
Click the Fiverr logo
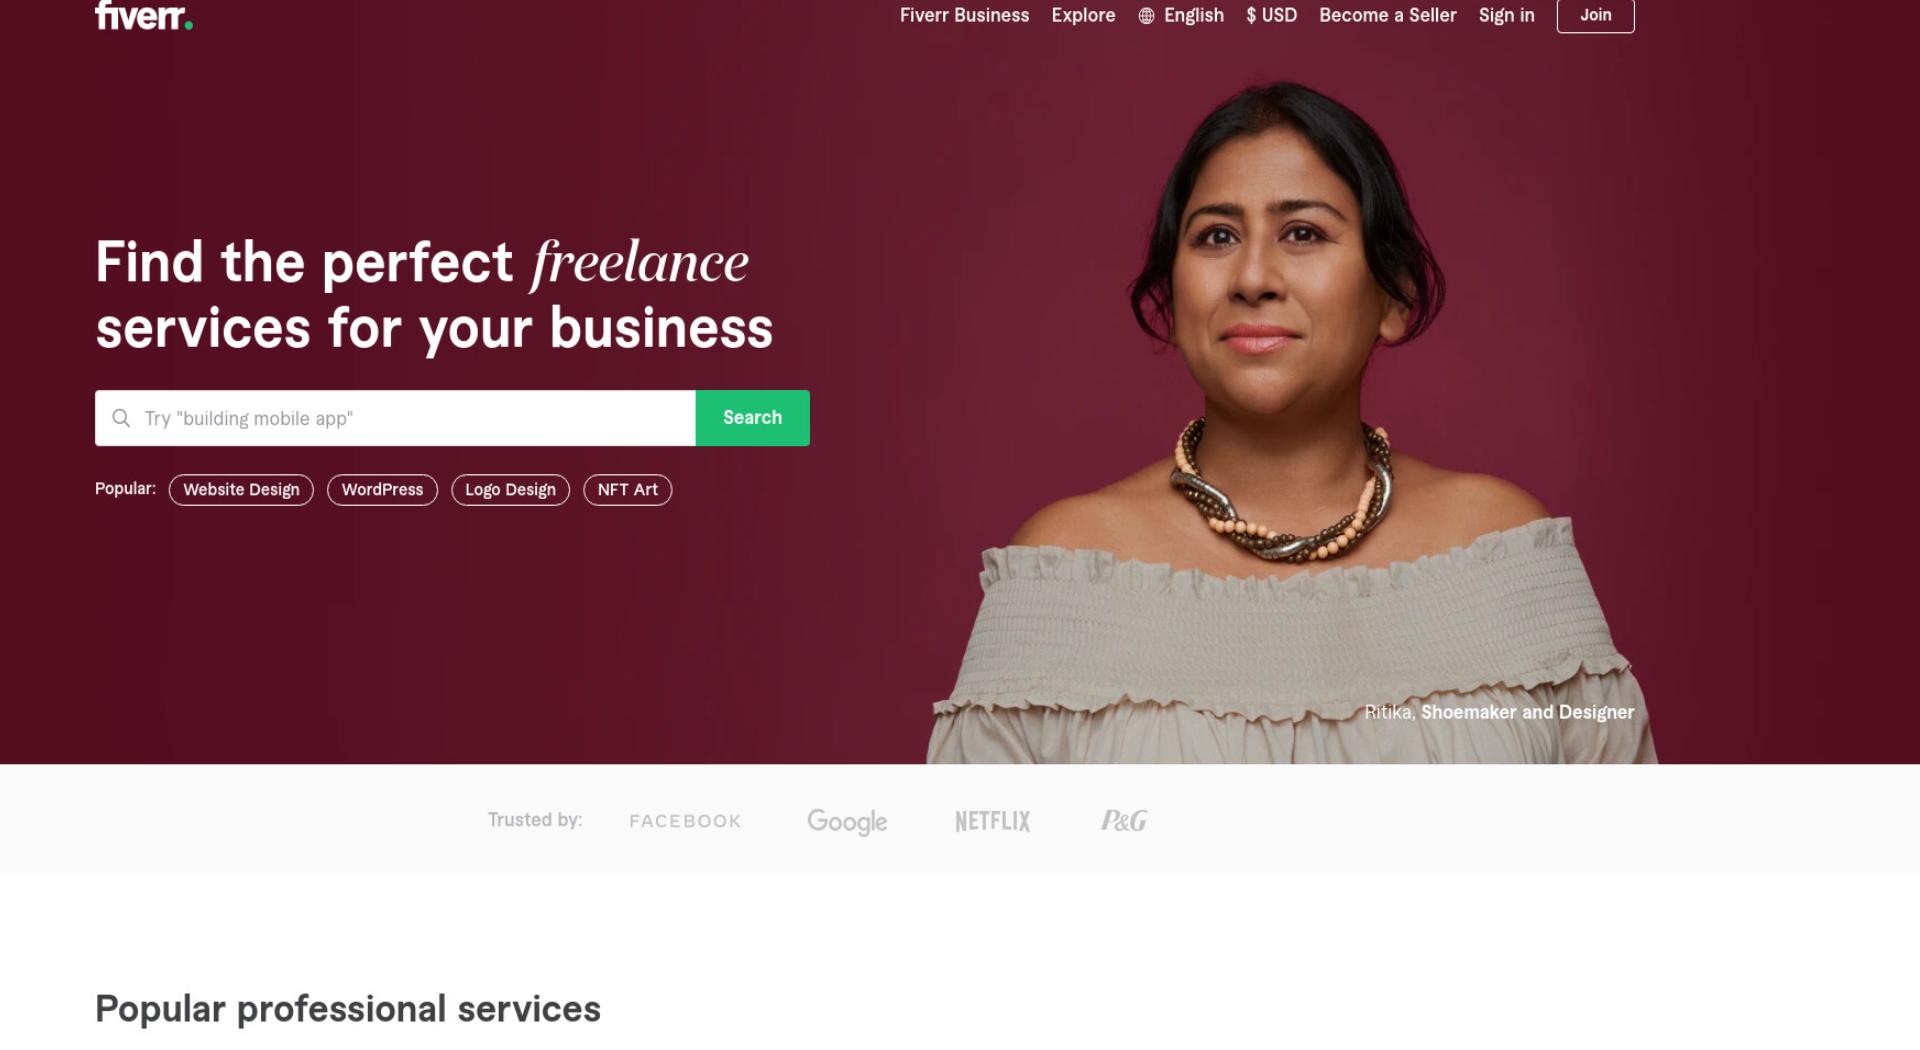[x=144, y=15]
